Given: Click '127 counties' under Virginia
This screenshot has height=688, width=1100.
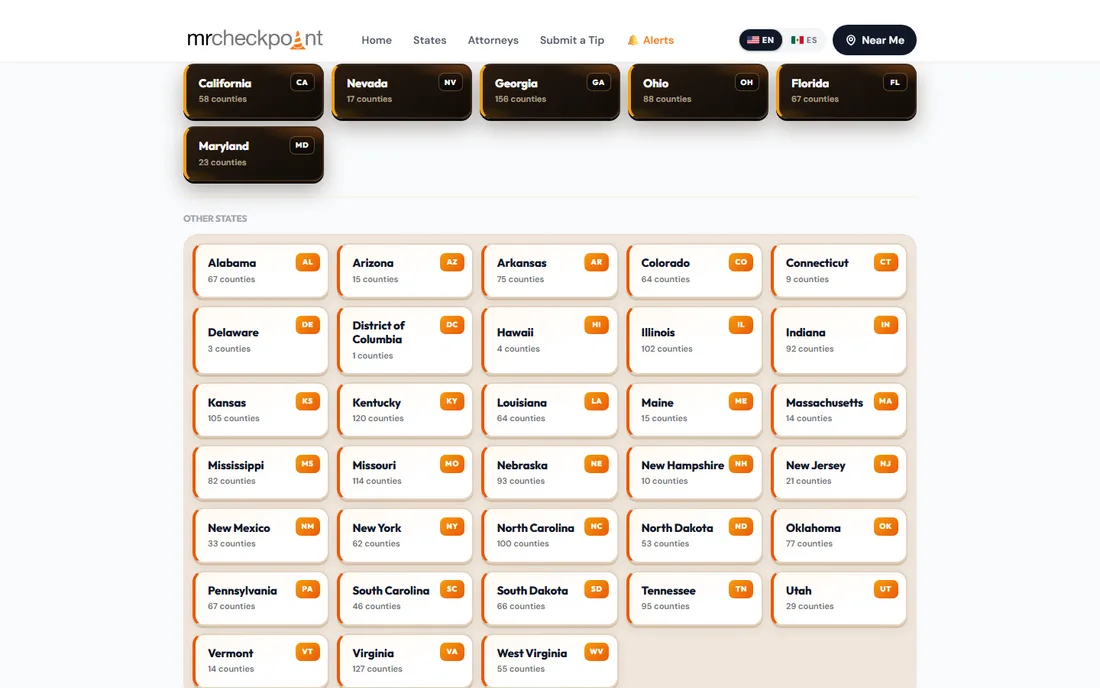Looking at the screenshot, I should 377,669.
